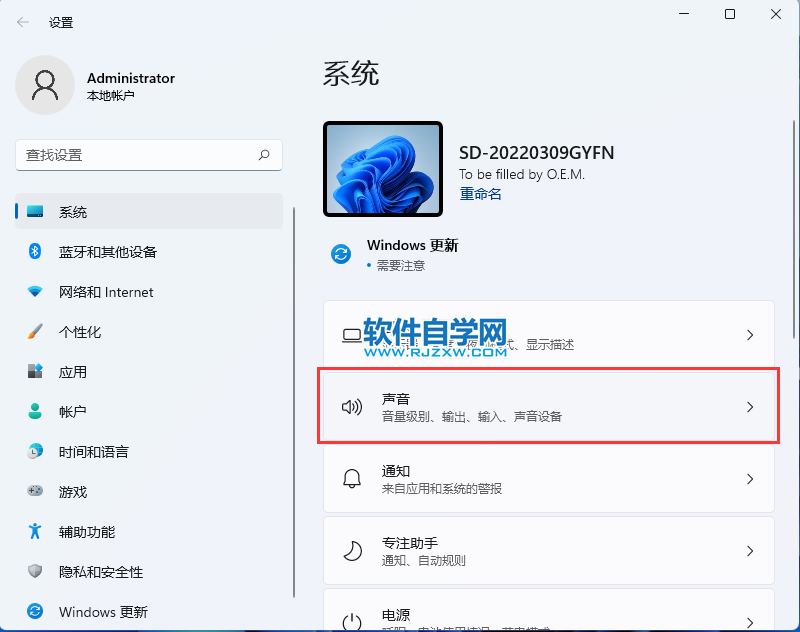
Task: Click the back arrow icon
Action: tap(22, 22)
